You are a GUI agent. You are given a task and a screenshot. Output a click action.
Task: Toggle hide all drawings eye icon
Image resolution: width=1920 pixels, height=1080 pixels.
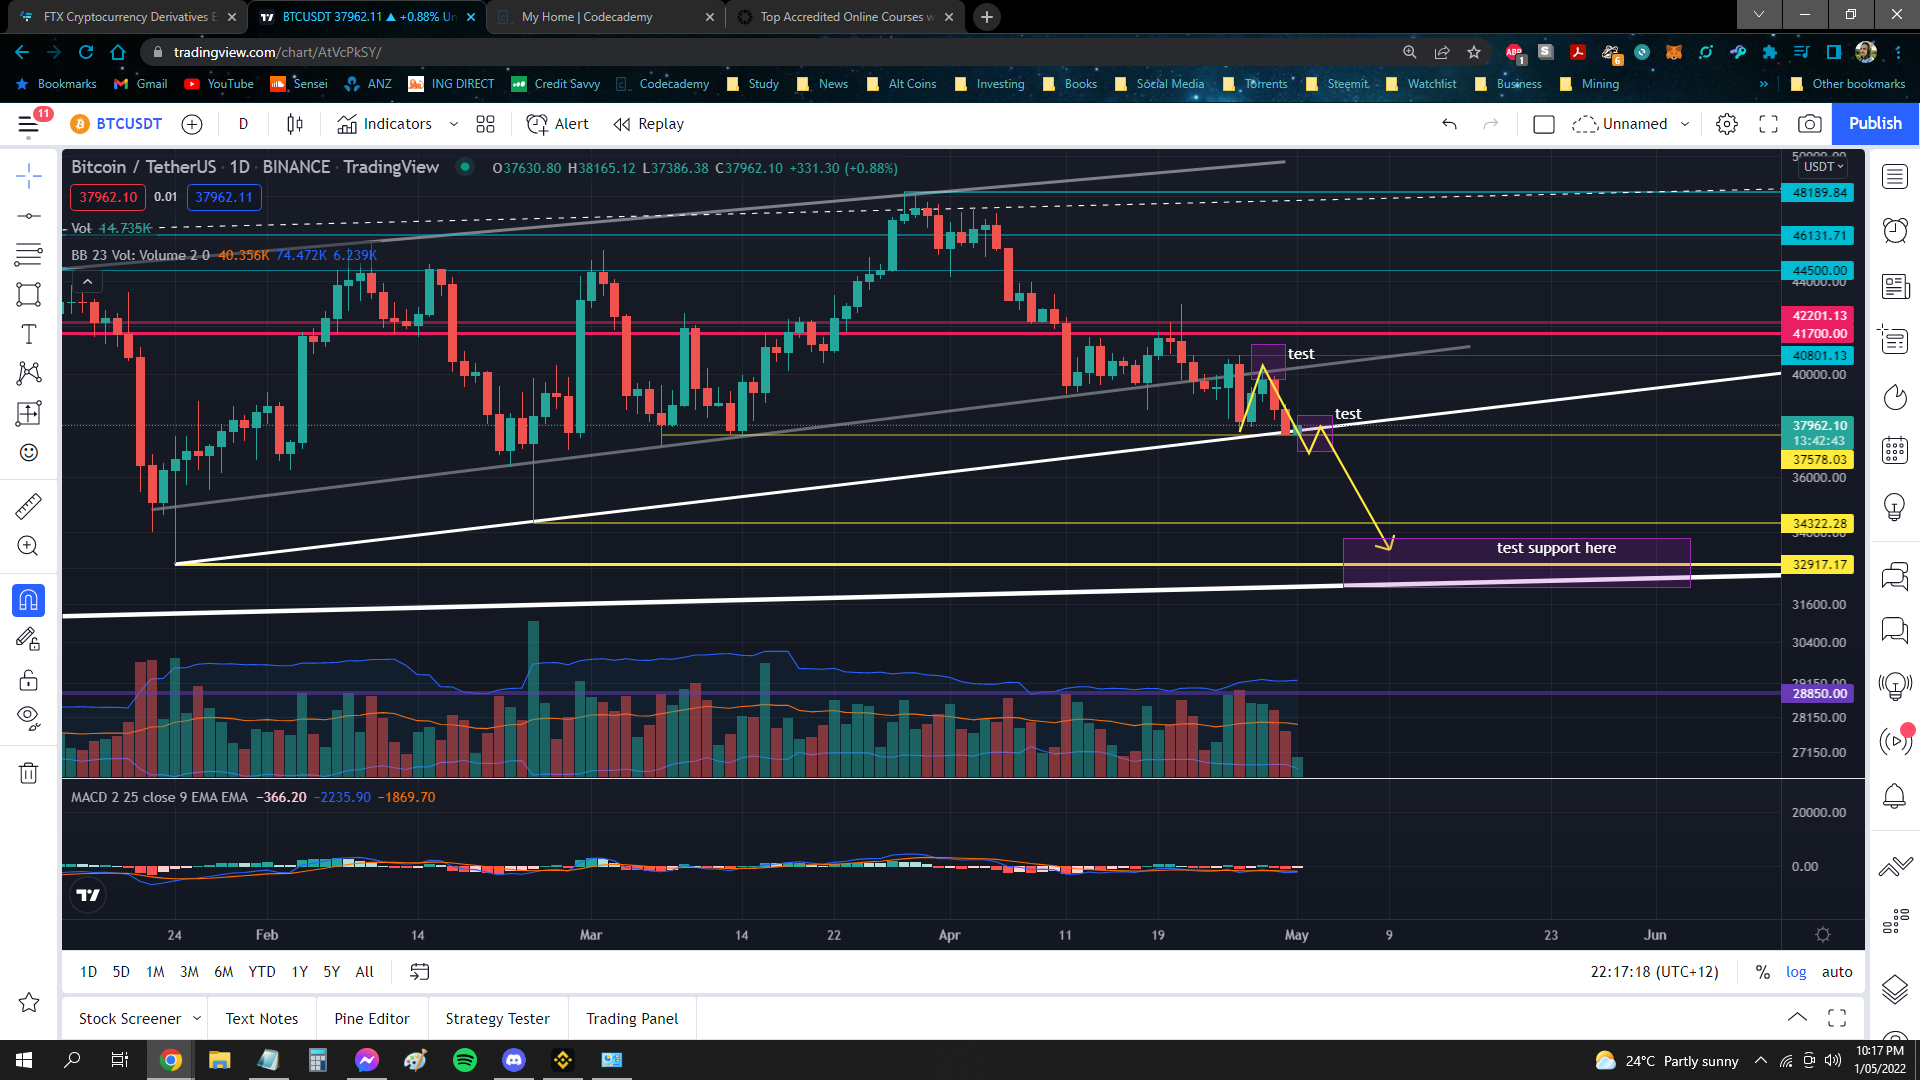(29, 717)
